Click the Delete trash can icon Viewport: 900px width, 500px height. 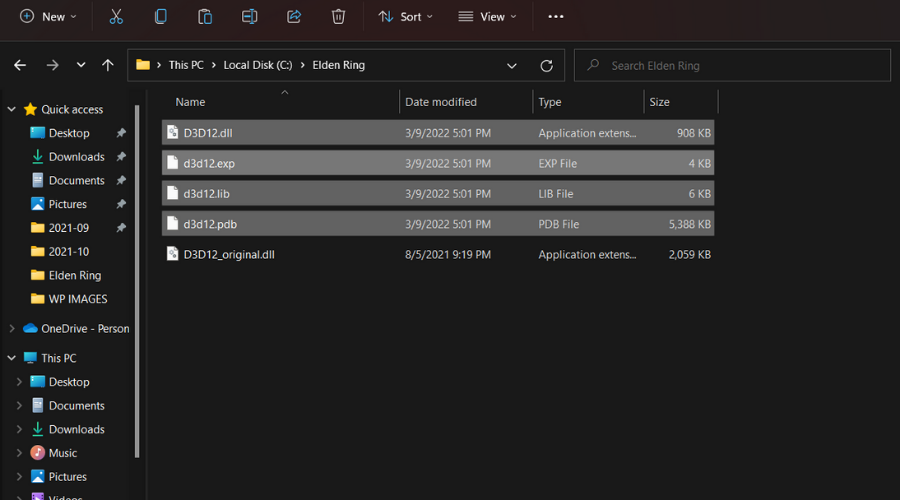[x=338, y=17]
